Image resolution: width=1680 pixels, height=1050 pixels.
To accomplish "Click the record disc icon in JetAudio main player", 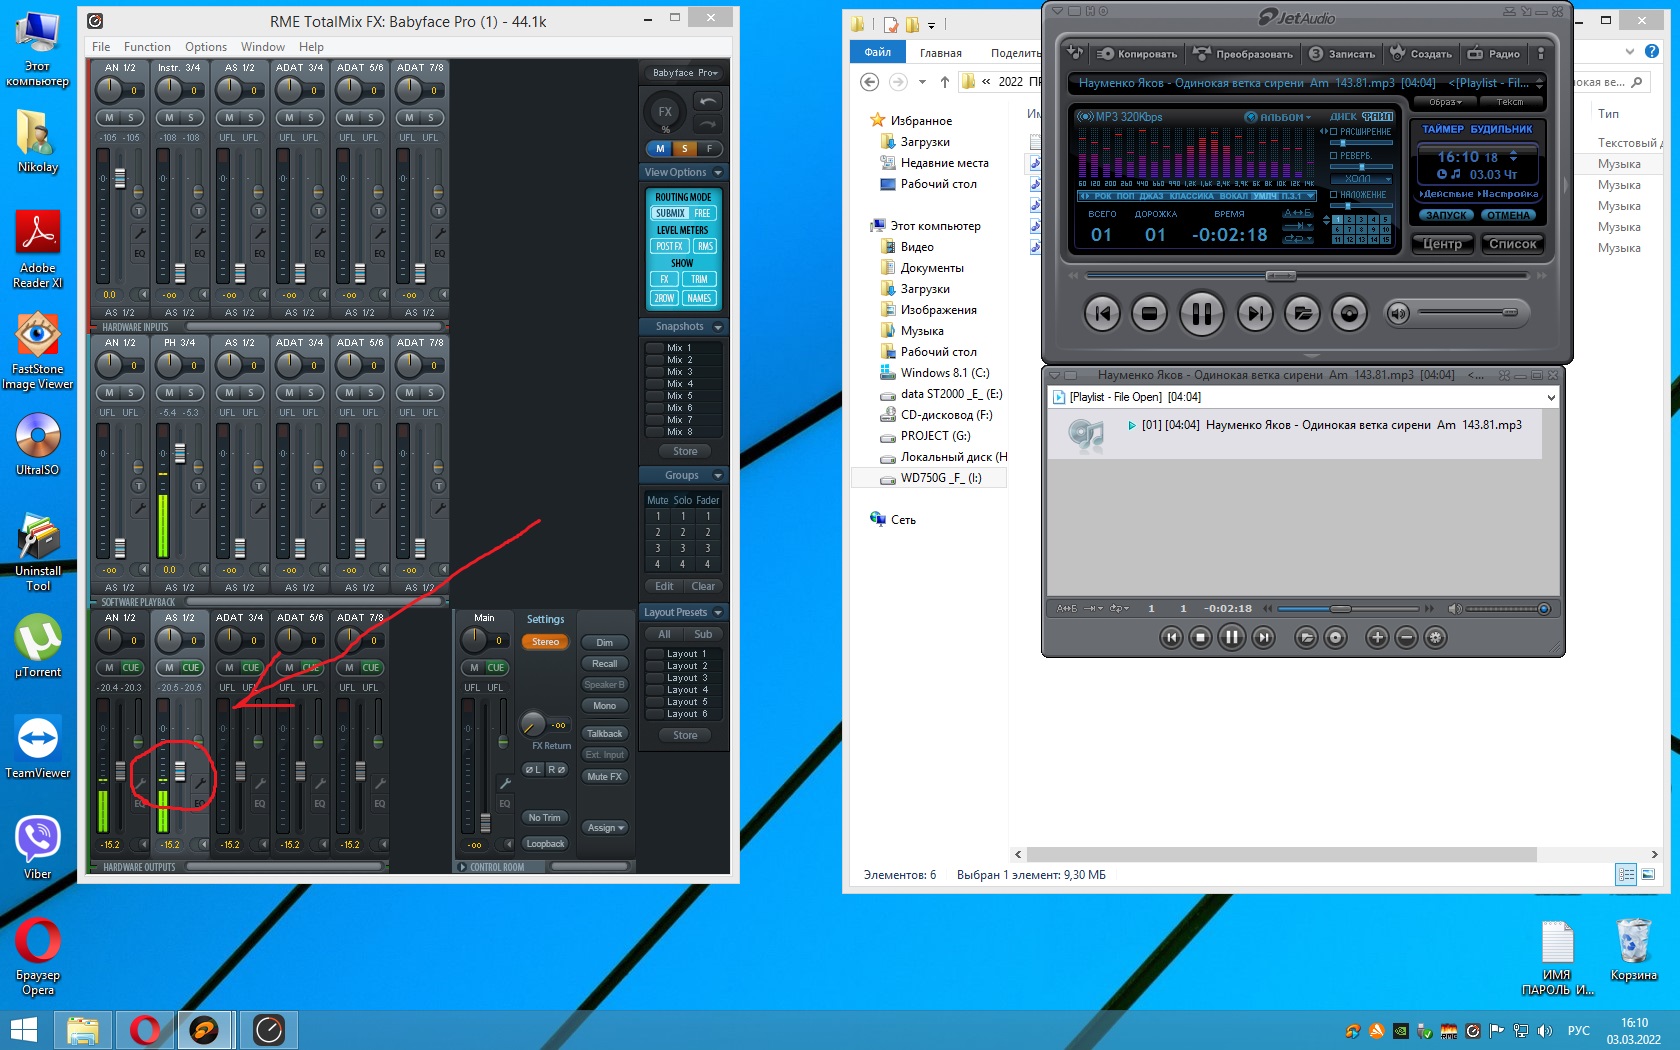I will coord(1349,314).
